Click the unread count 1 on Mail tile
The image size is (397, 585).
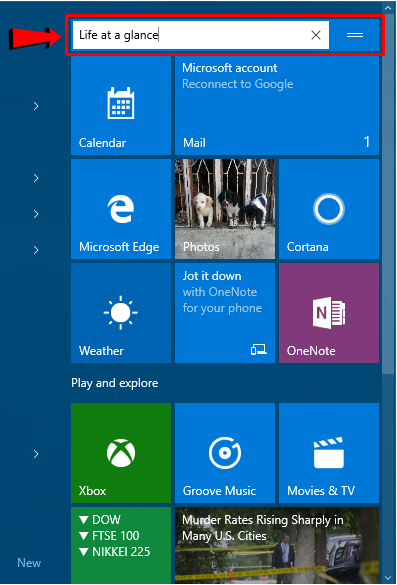[x=367, y=142]
